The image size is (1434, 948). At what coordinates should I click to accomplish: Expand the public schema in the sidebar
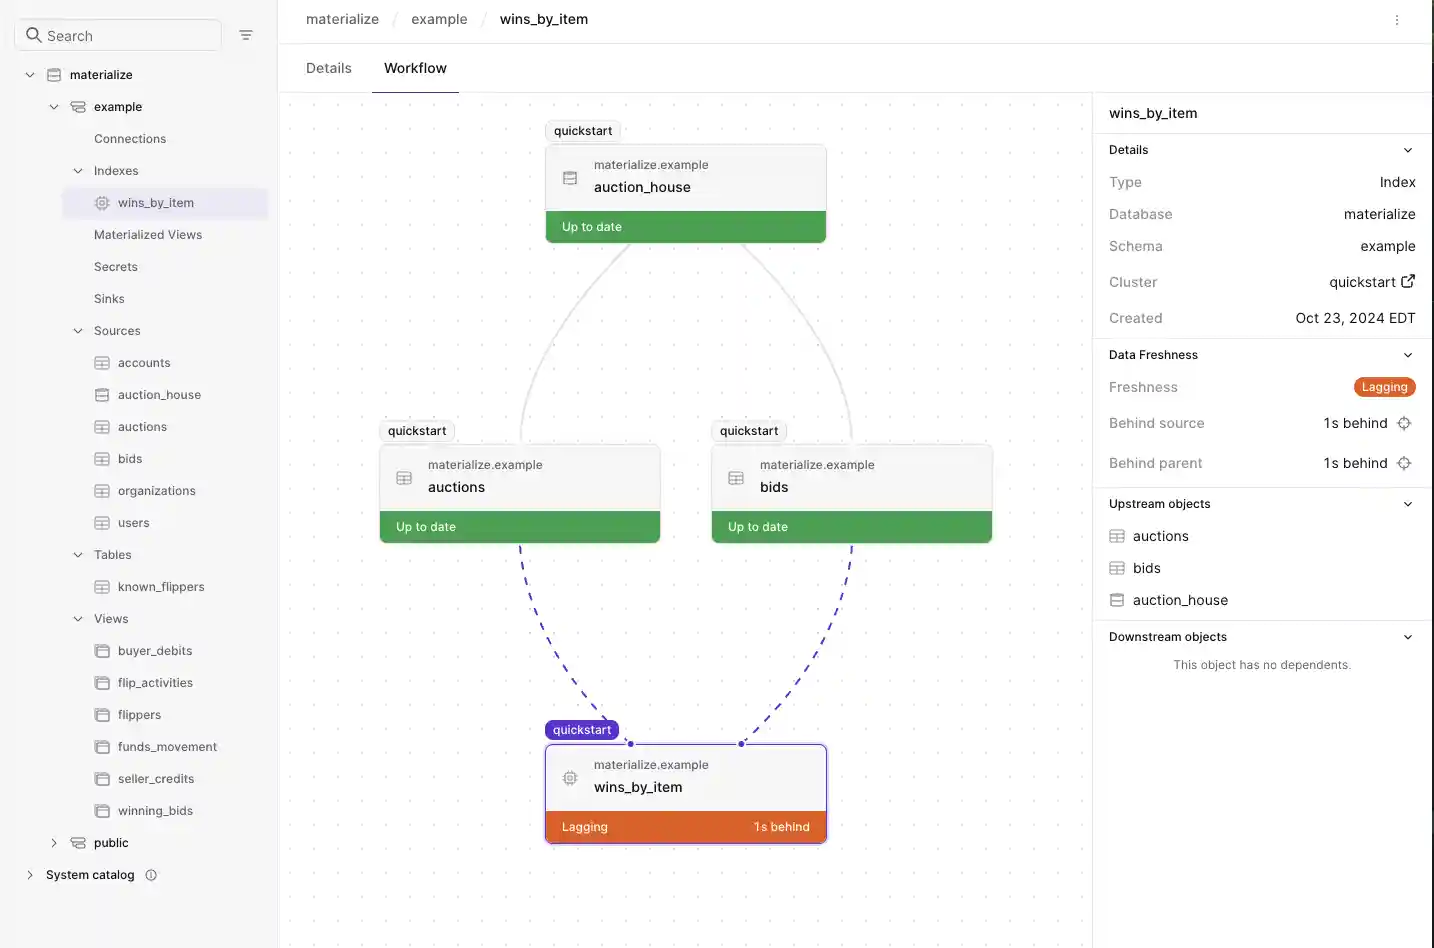[53, 842]
